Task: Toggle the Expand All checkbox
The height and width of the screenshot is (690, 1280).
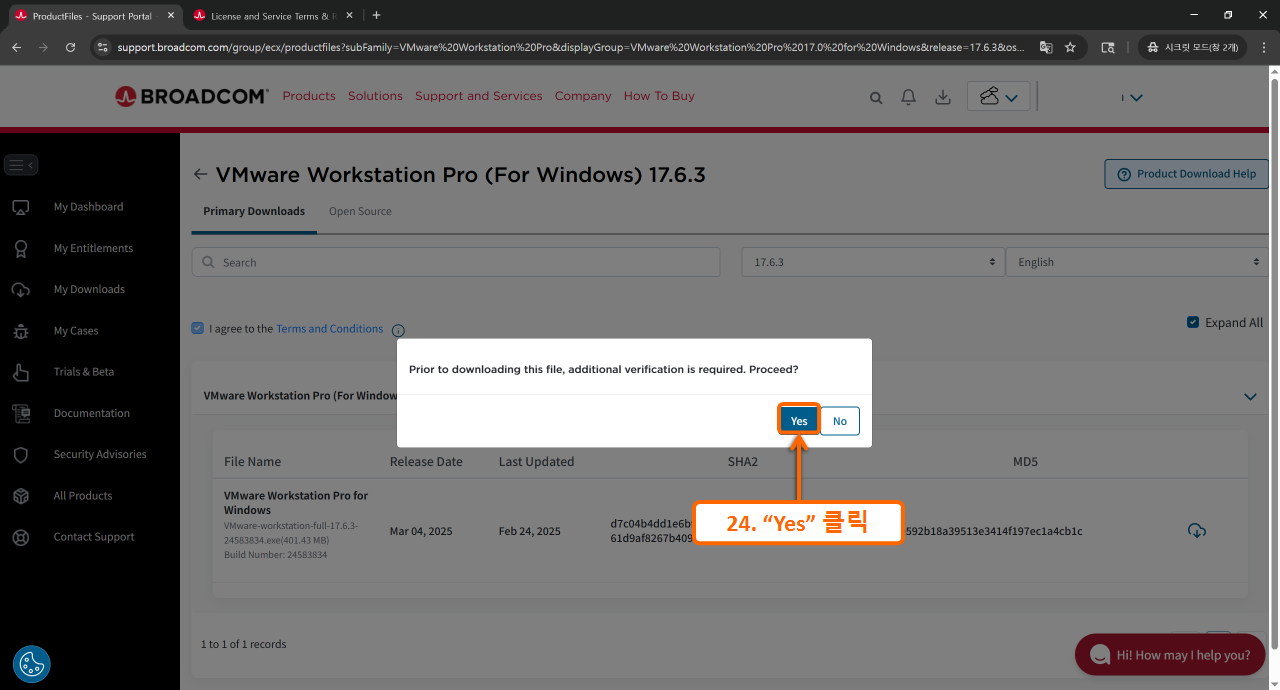Action: tap(1193, 322)
